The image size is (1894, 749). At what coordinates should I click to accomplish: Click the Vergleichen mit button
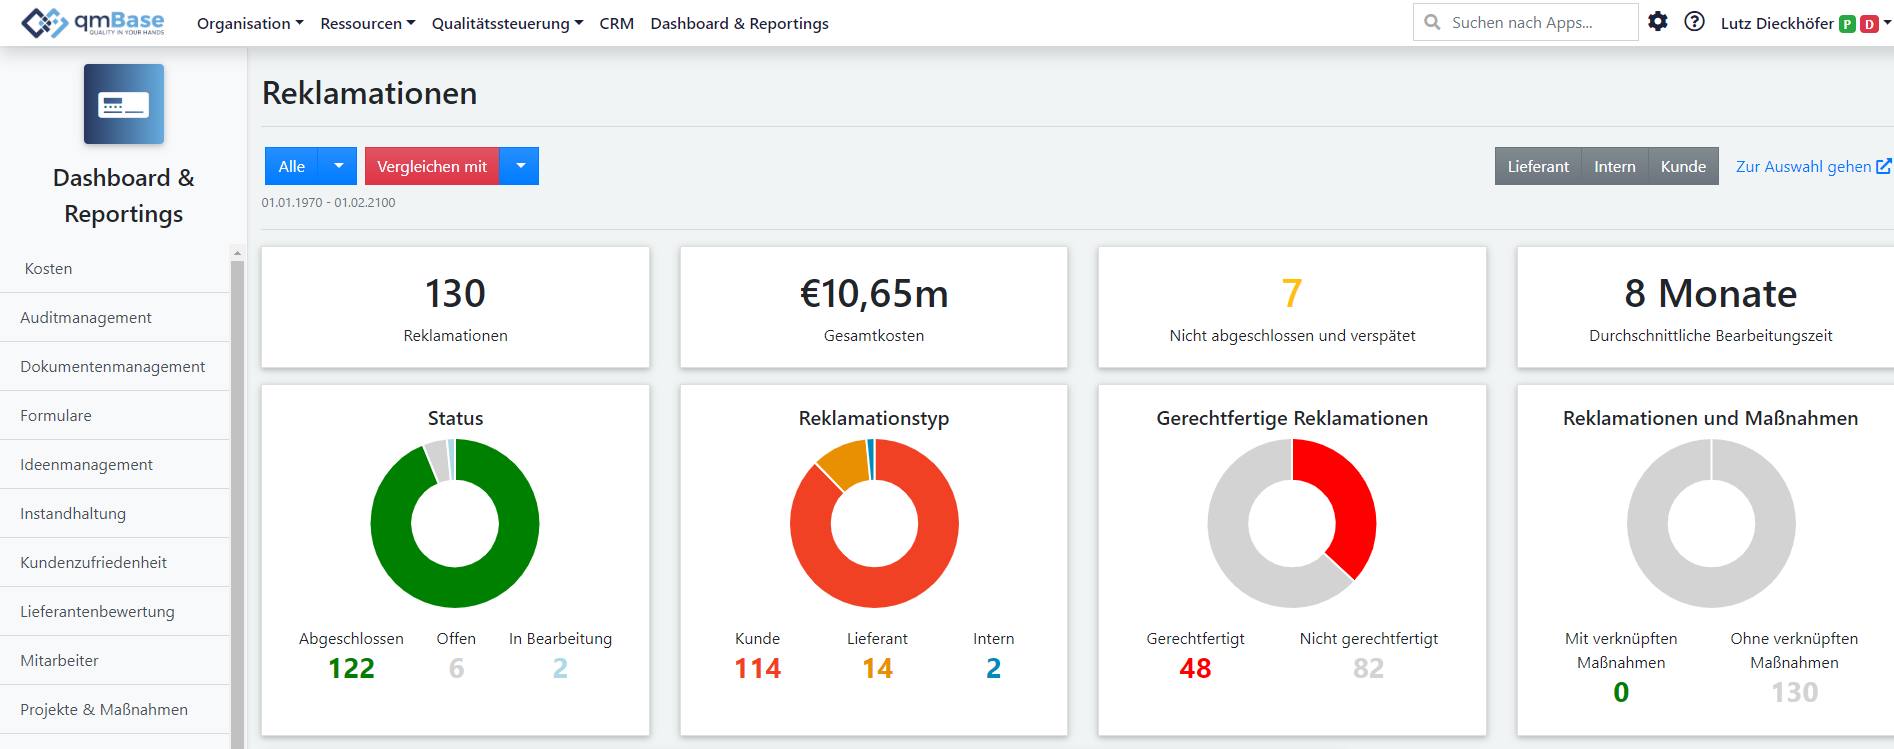[x=432, y=166]
